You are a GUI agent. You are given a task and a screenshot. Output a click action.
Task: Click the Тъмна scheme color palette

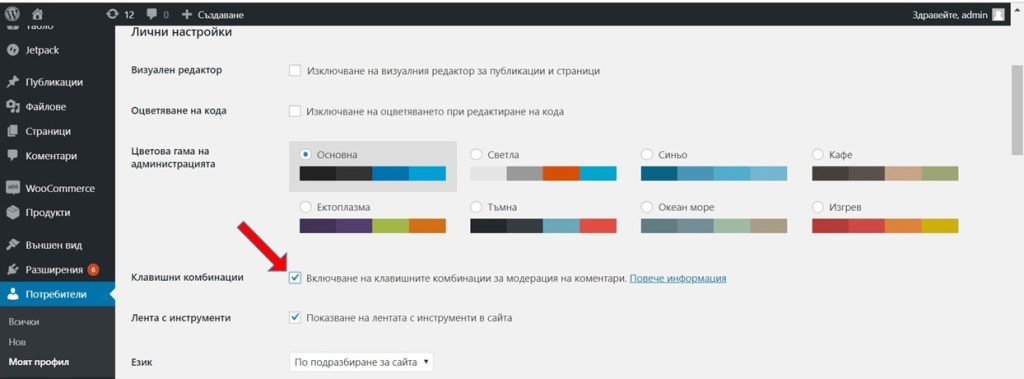[543, 225]
